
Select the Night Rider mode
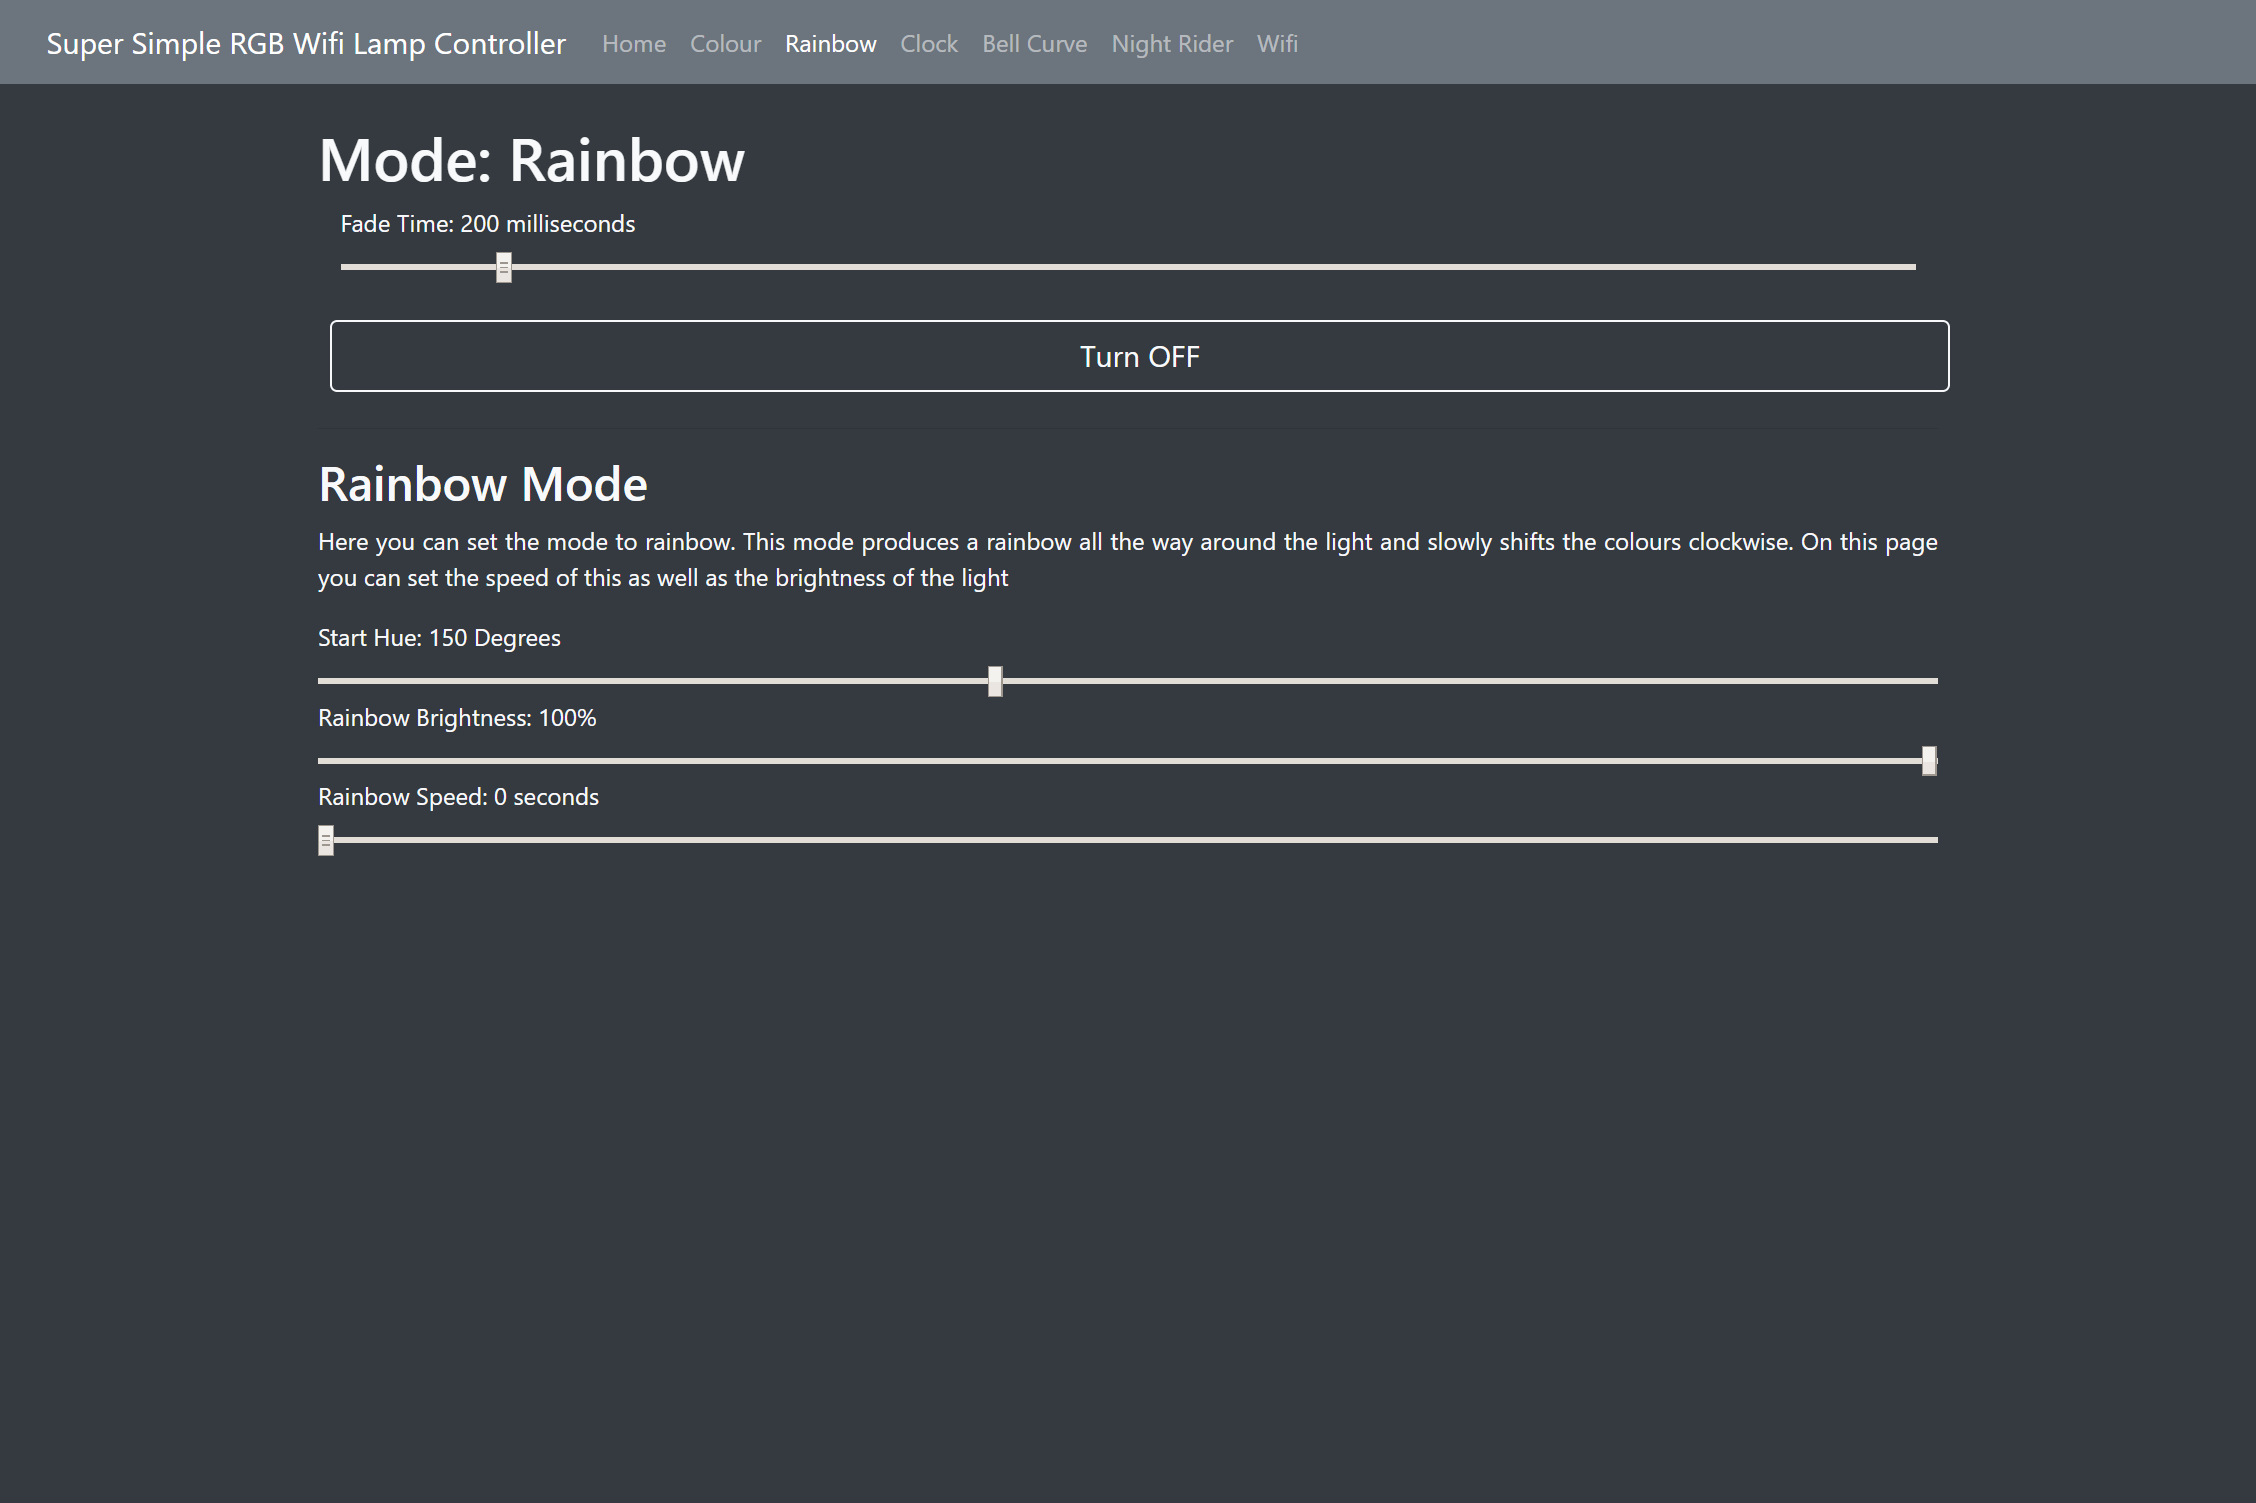coord(1171,43)
